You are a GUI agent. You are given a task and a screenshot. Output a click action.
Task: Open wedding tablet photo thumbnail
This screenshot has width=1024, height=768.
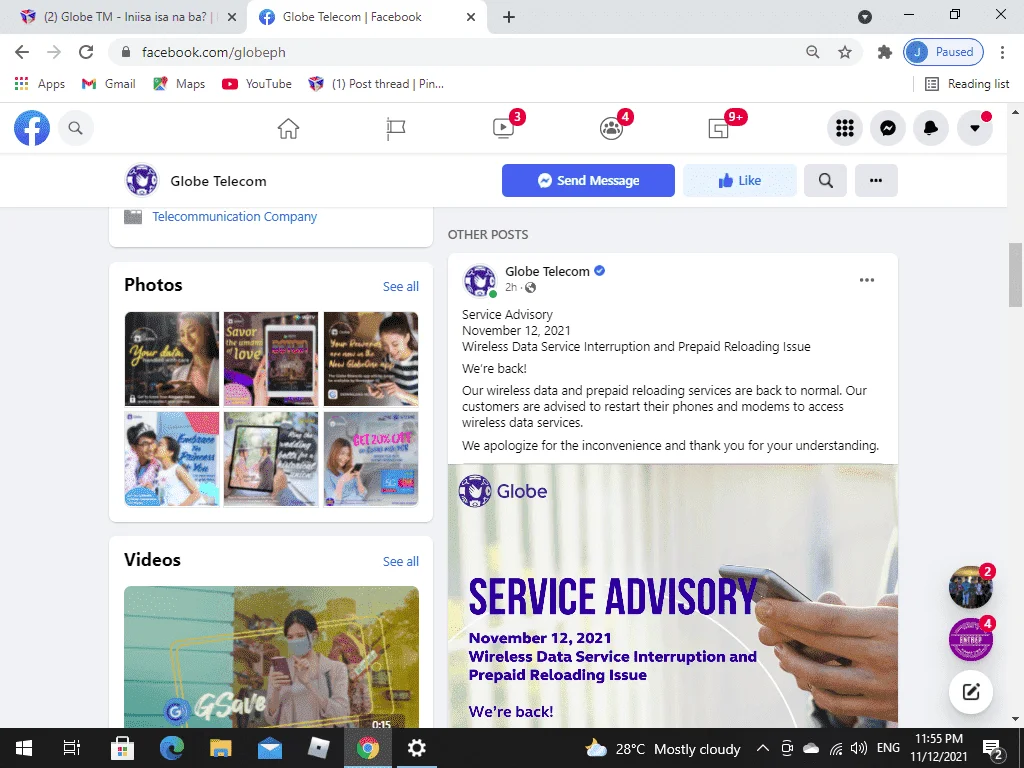click(x=271, y=458)
